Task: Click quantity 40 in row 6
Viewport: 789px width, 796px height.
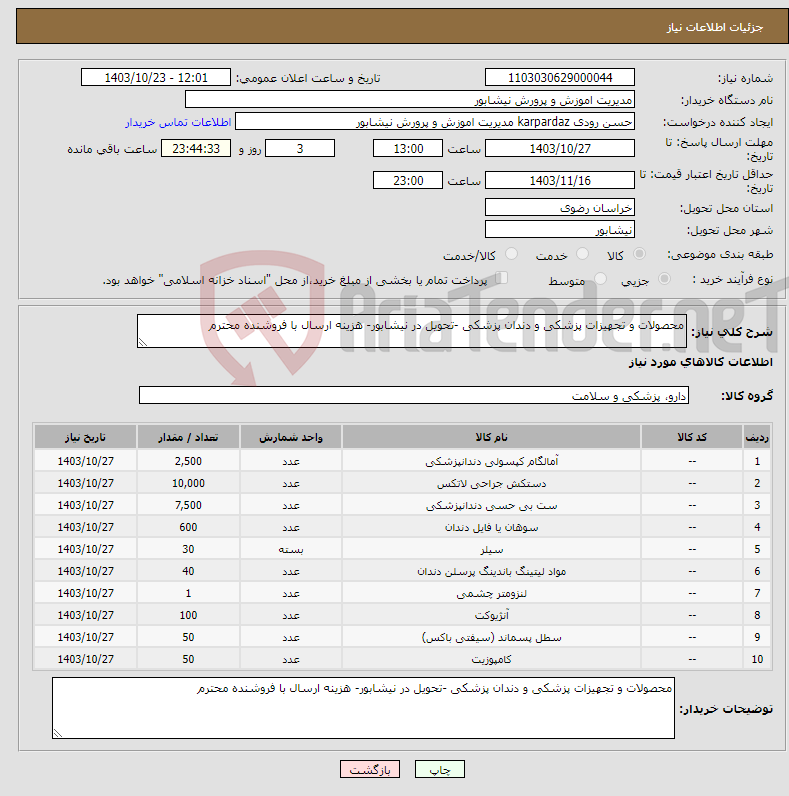Action: (x=188, y=572)
